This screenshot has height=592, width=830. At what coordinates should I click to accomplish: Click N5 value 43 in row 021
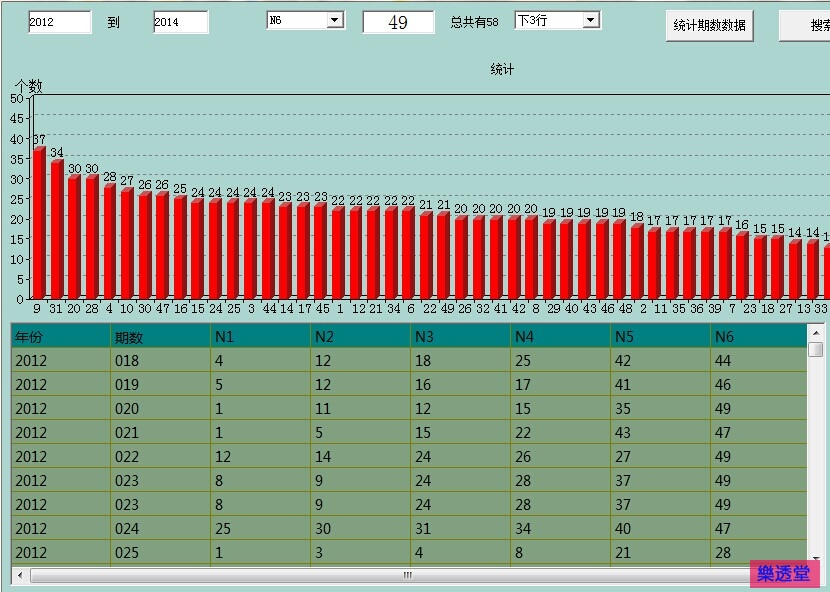pos(661,433)
